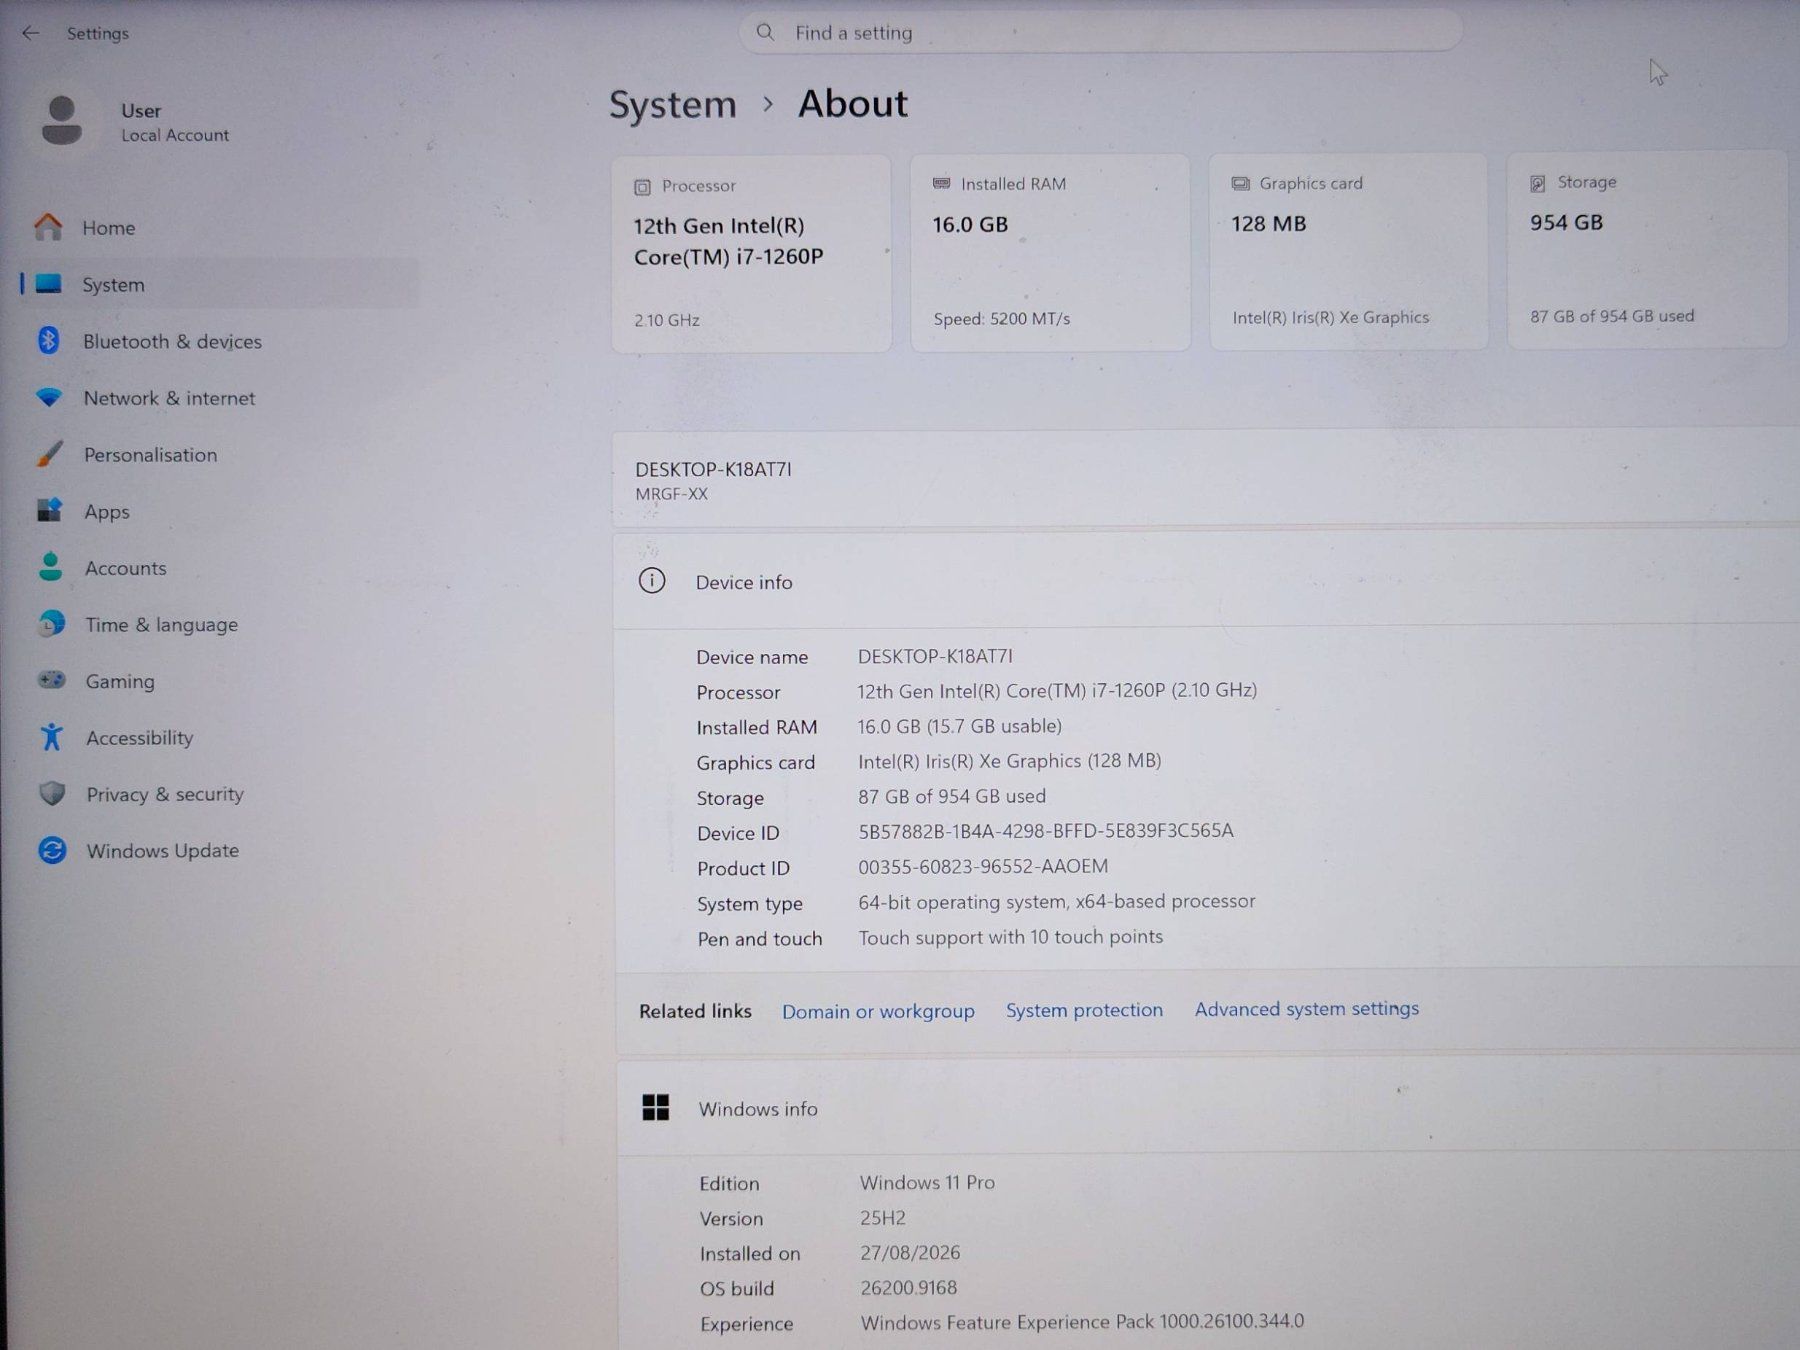Click the Device info circle icon
The height and width of the screenshot is (1350, 1800).
click(x=652, y=581)
